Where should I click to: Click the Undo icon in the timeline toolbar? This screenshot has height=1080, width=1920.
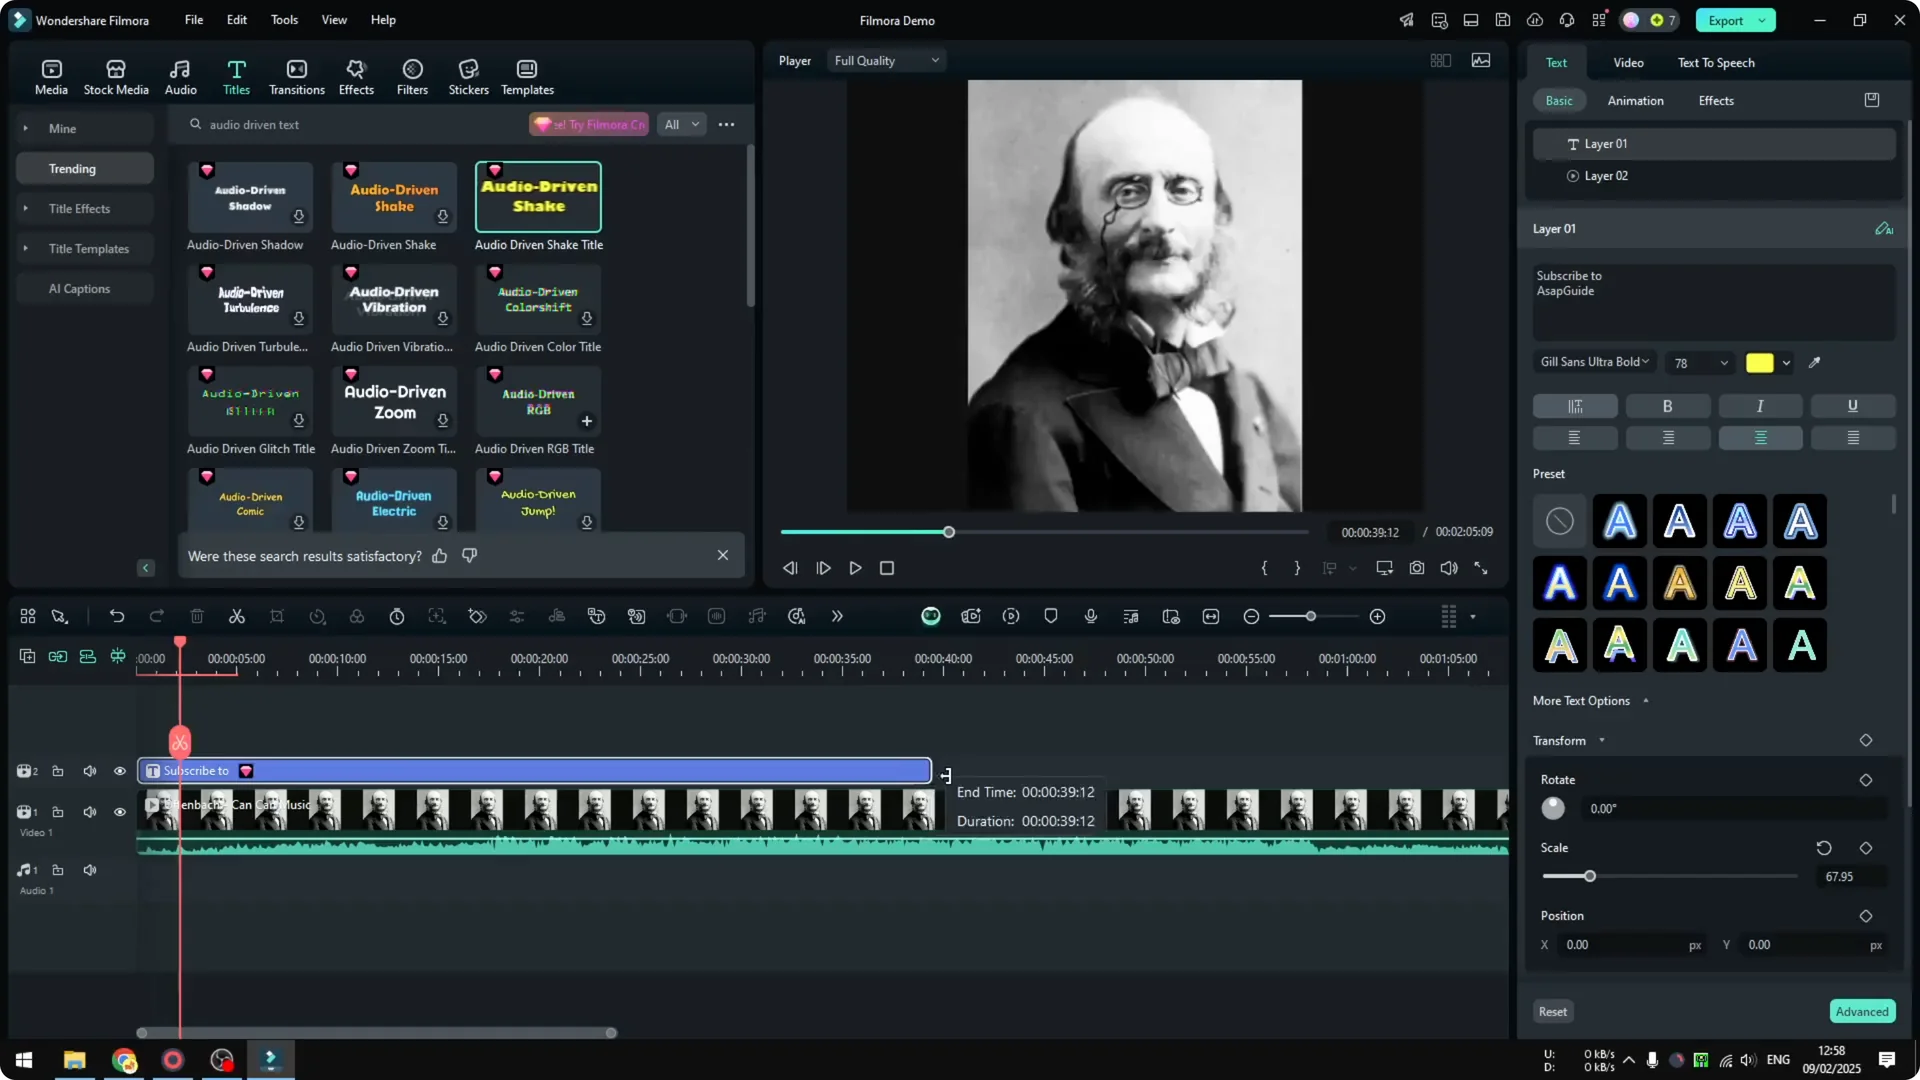[117, 616]
